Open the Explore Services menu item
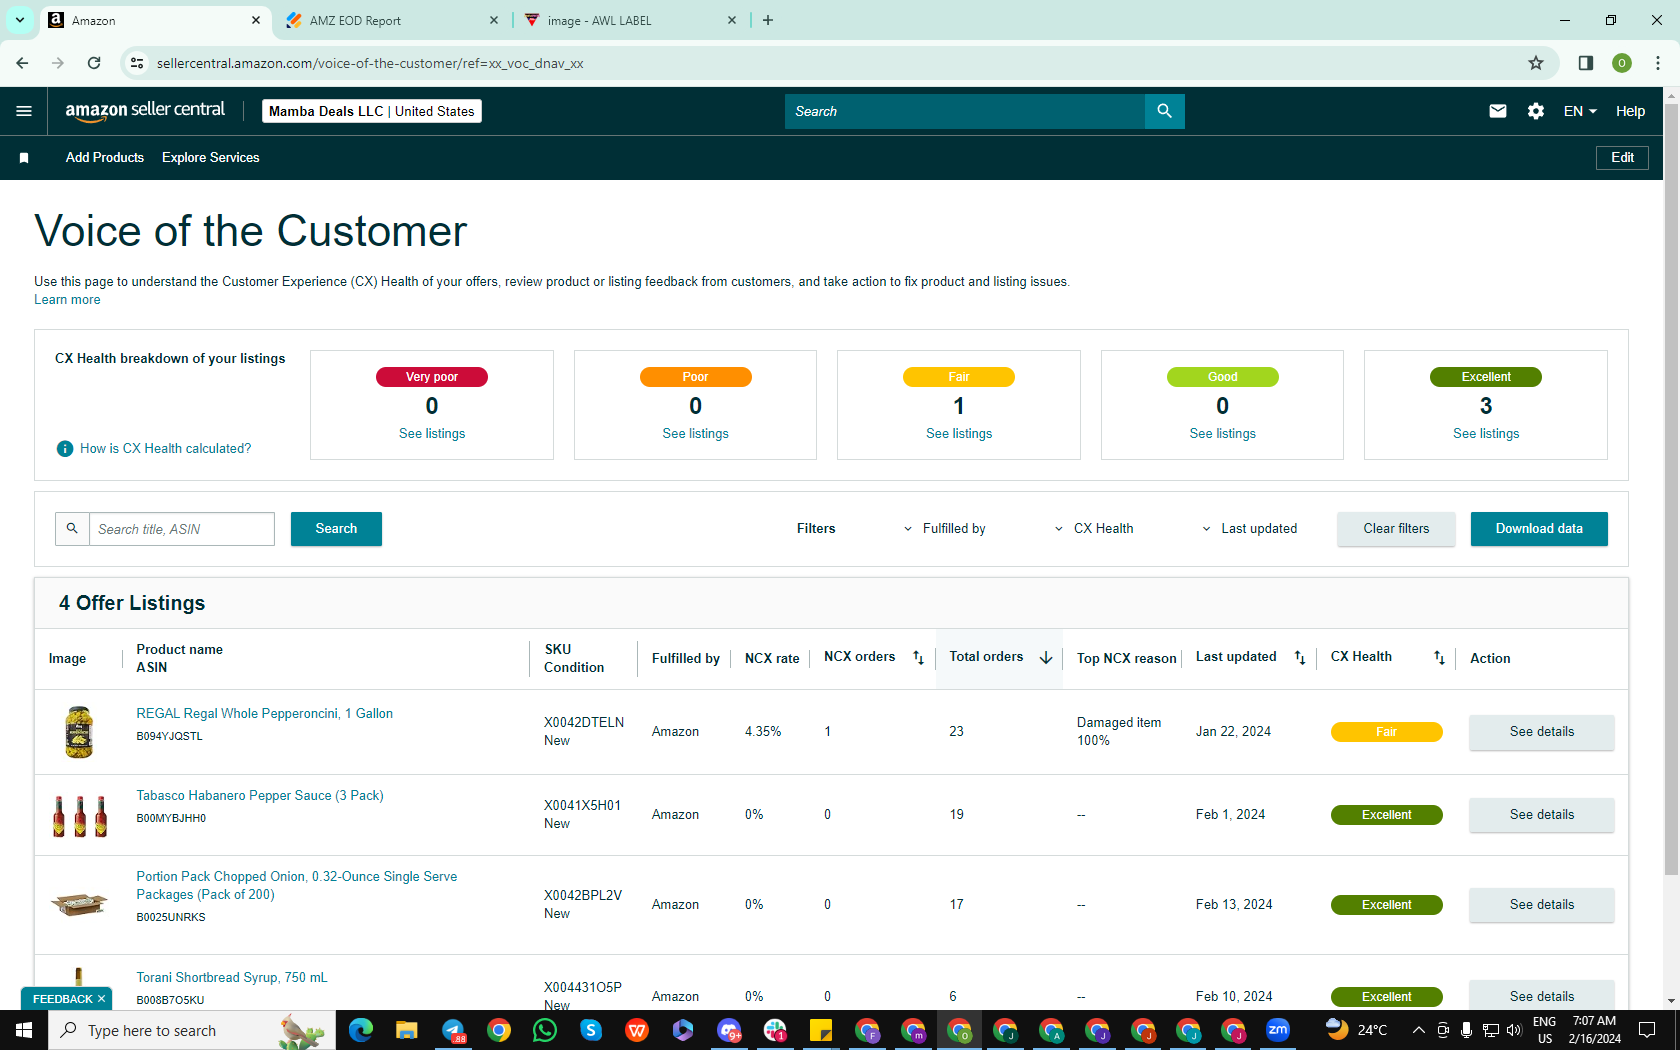 (211, 158)
